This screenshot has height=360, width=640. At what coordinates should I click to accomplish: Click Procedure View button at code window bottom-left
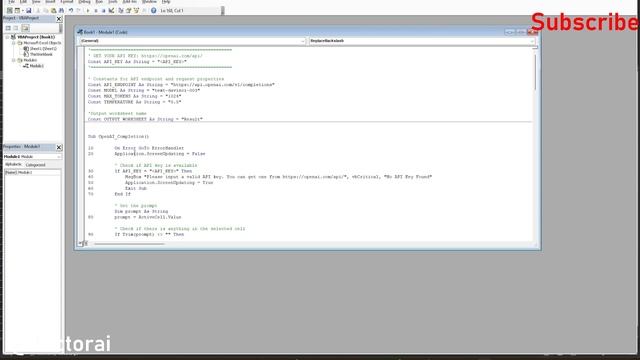[80, 243]
